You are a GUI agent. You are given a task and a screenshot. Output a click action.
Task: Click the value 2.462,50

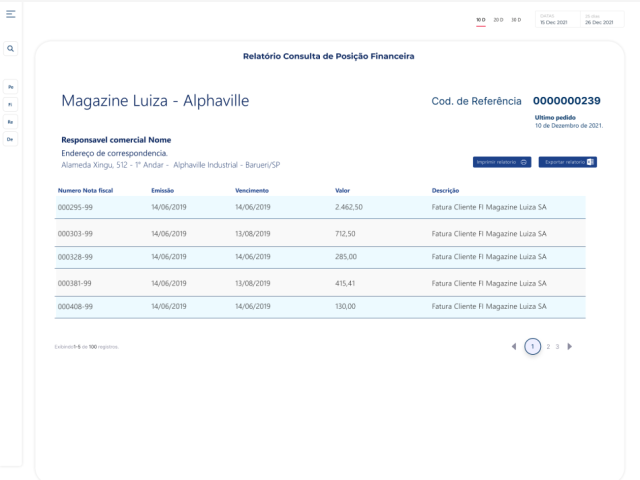pos(349,207)
